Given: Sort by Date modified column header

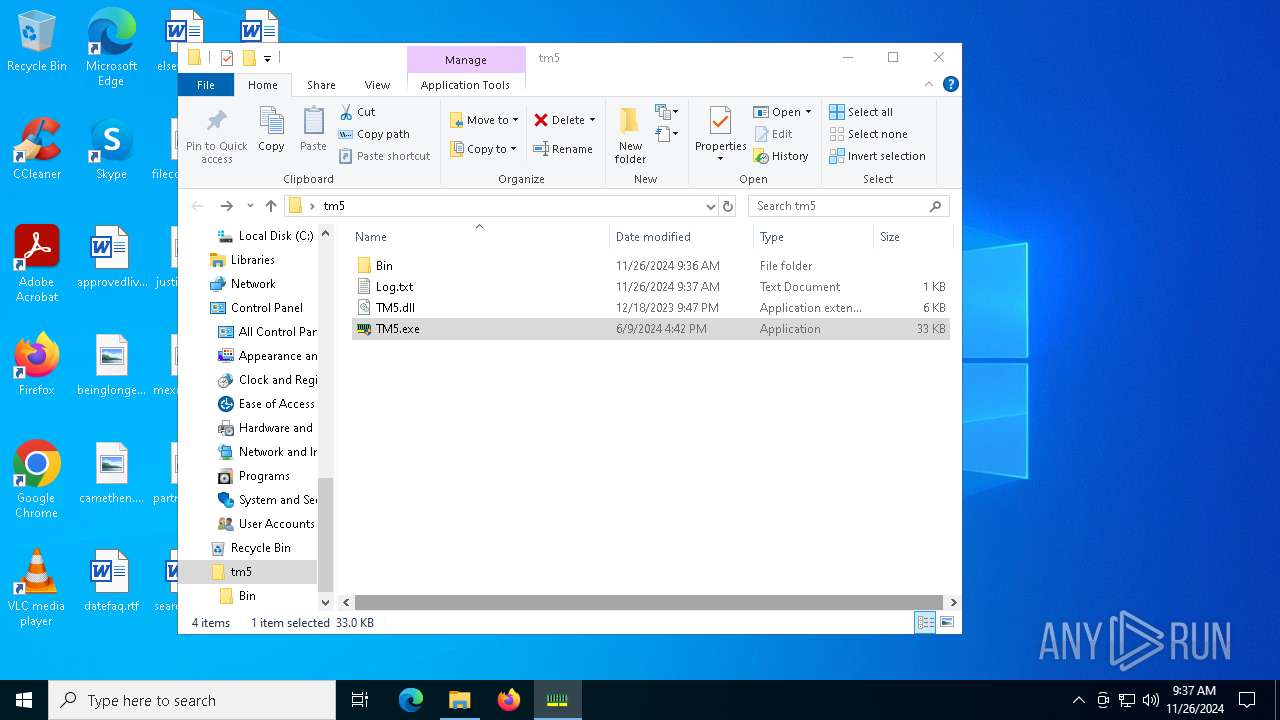Looking at the screenshot, I should [680, 237].
